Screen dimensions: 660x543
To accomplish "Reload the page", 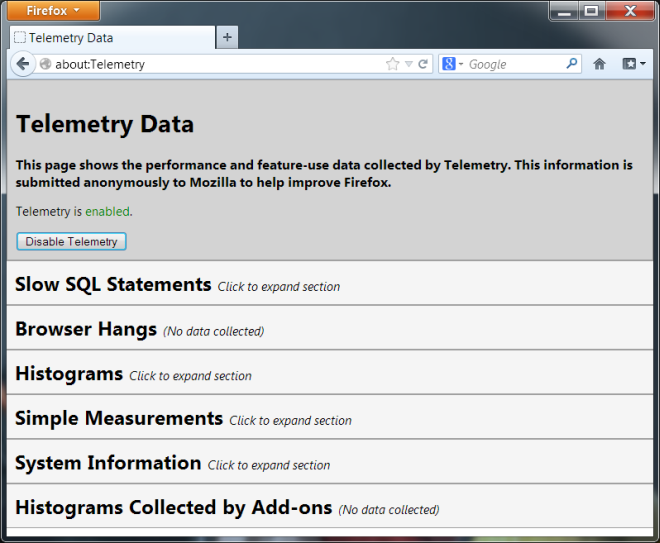I will click(423, 64).
